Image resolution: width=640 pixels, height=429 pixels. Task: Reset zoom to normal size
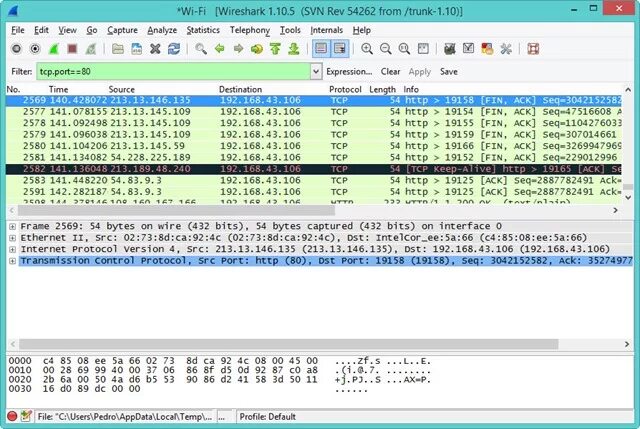tap(404, 49)
